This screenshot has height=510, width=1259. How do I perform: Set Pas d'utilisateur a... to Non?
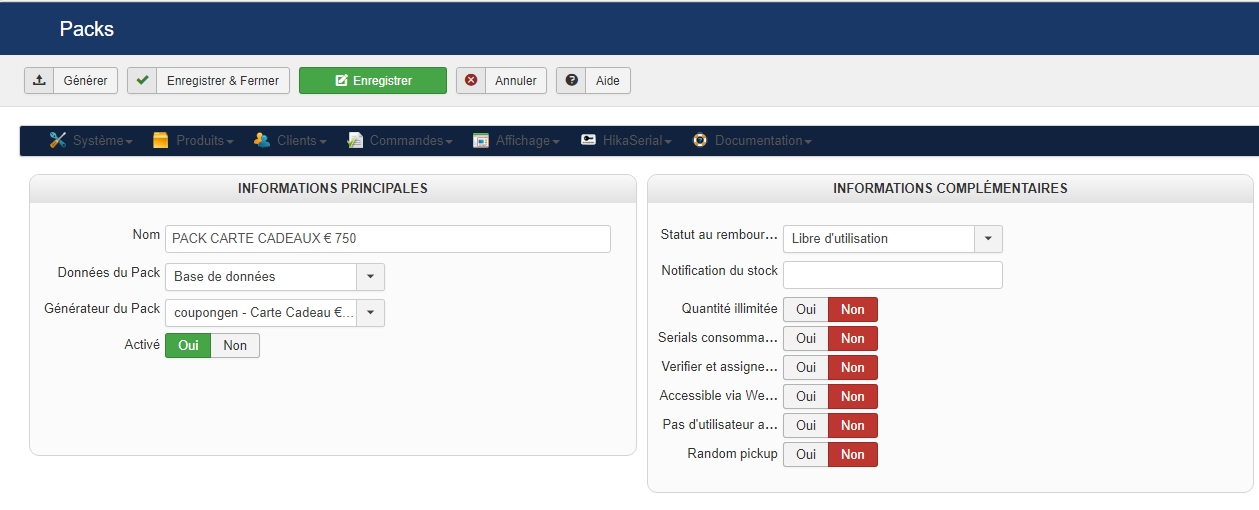(853, 426)
